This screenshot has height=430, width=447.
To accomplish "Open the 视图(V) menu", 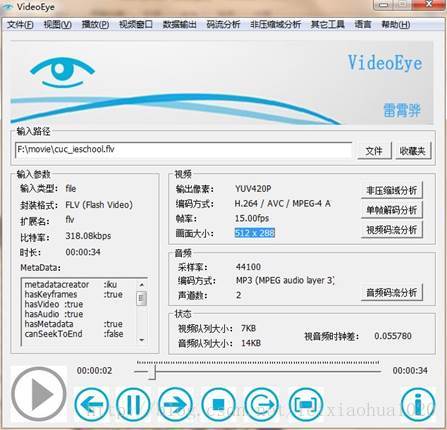I will [x=58, y=25].
